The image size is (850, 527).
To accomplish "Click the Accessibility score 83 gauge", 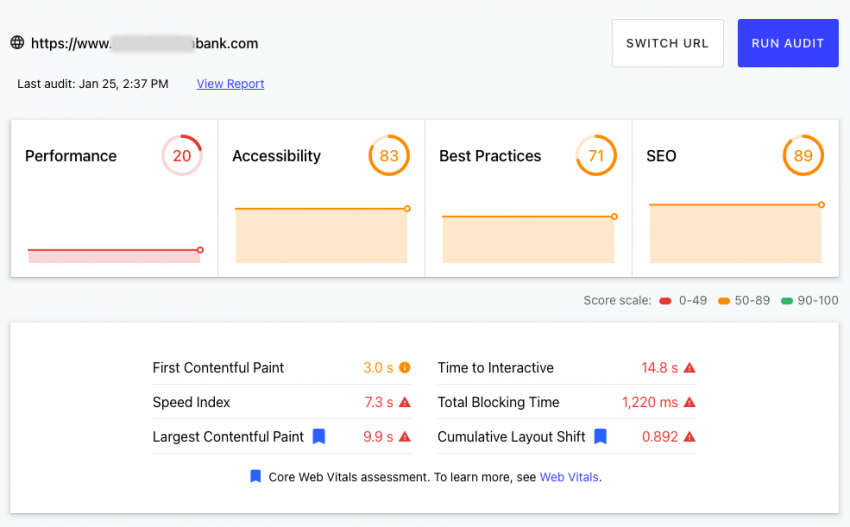I will coord(389,156).
